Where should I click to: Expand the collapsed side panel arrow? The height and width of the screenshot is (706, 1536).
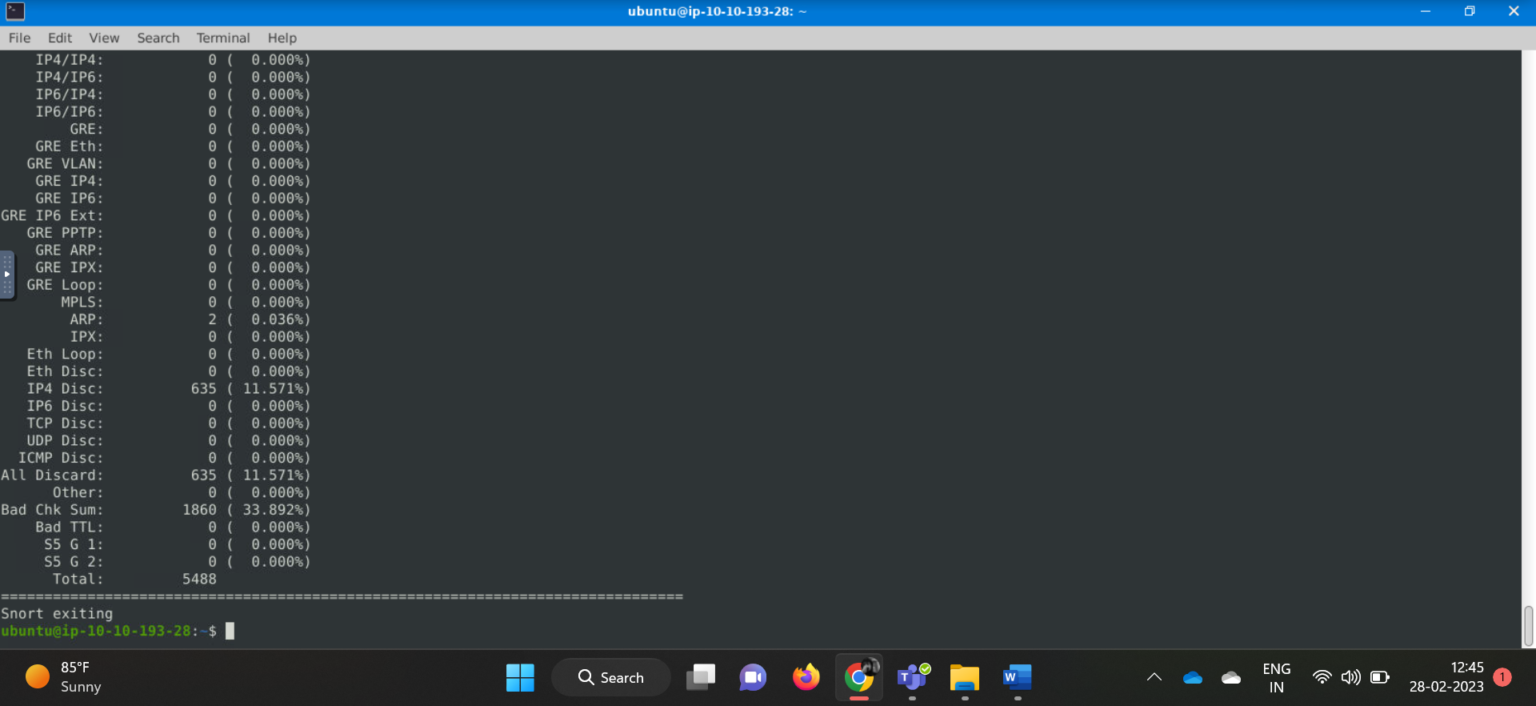tap(7, 275)
